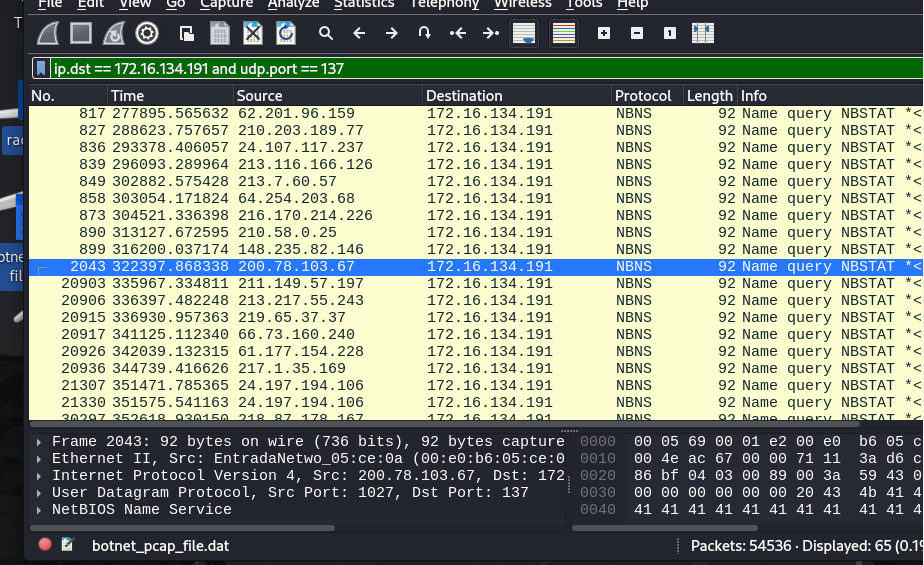Click the expert information red circle
Viewport: 924px width, 565px height.
(x=45, y=545)
